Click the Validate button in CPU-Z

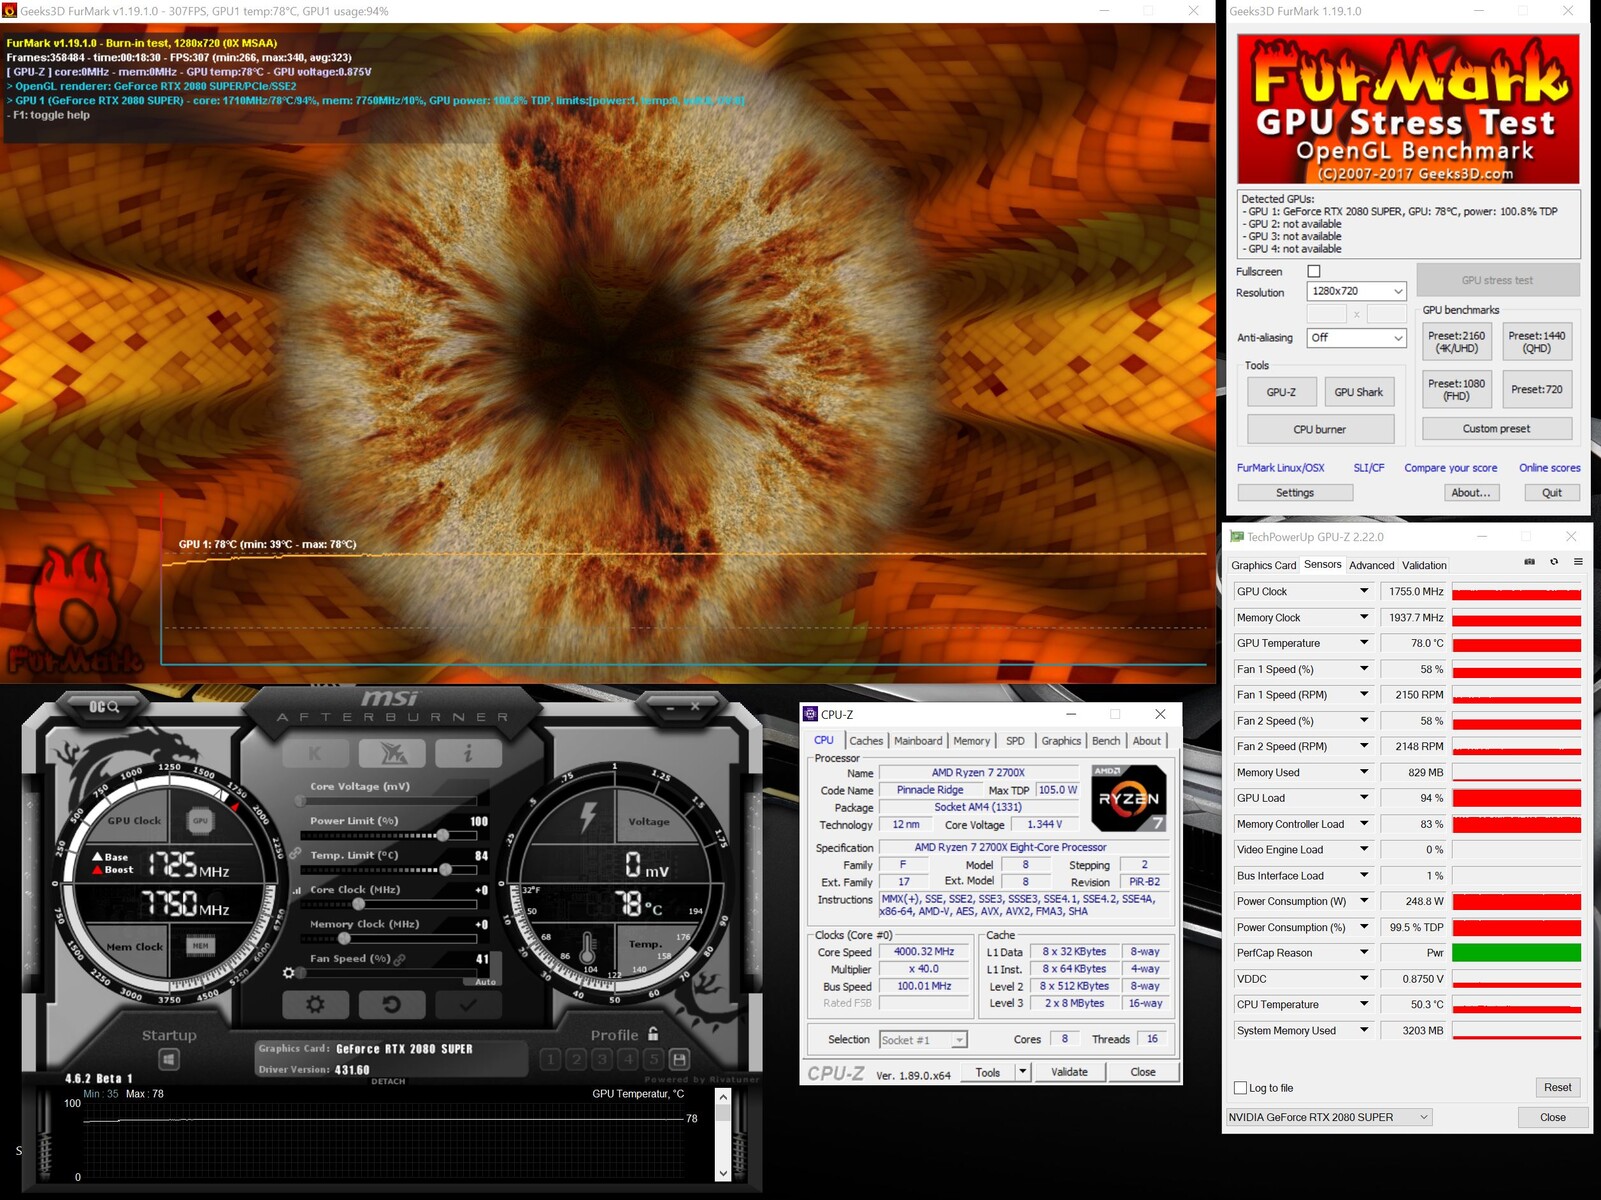pyautogui.click(x=1069, y=1072)
